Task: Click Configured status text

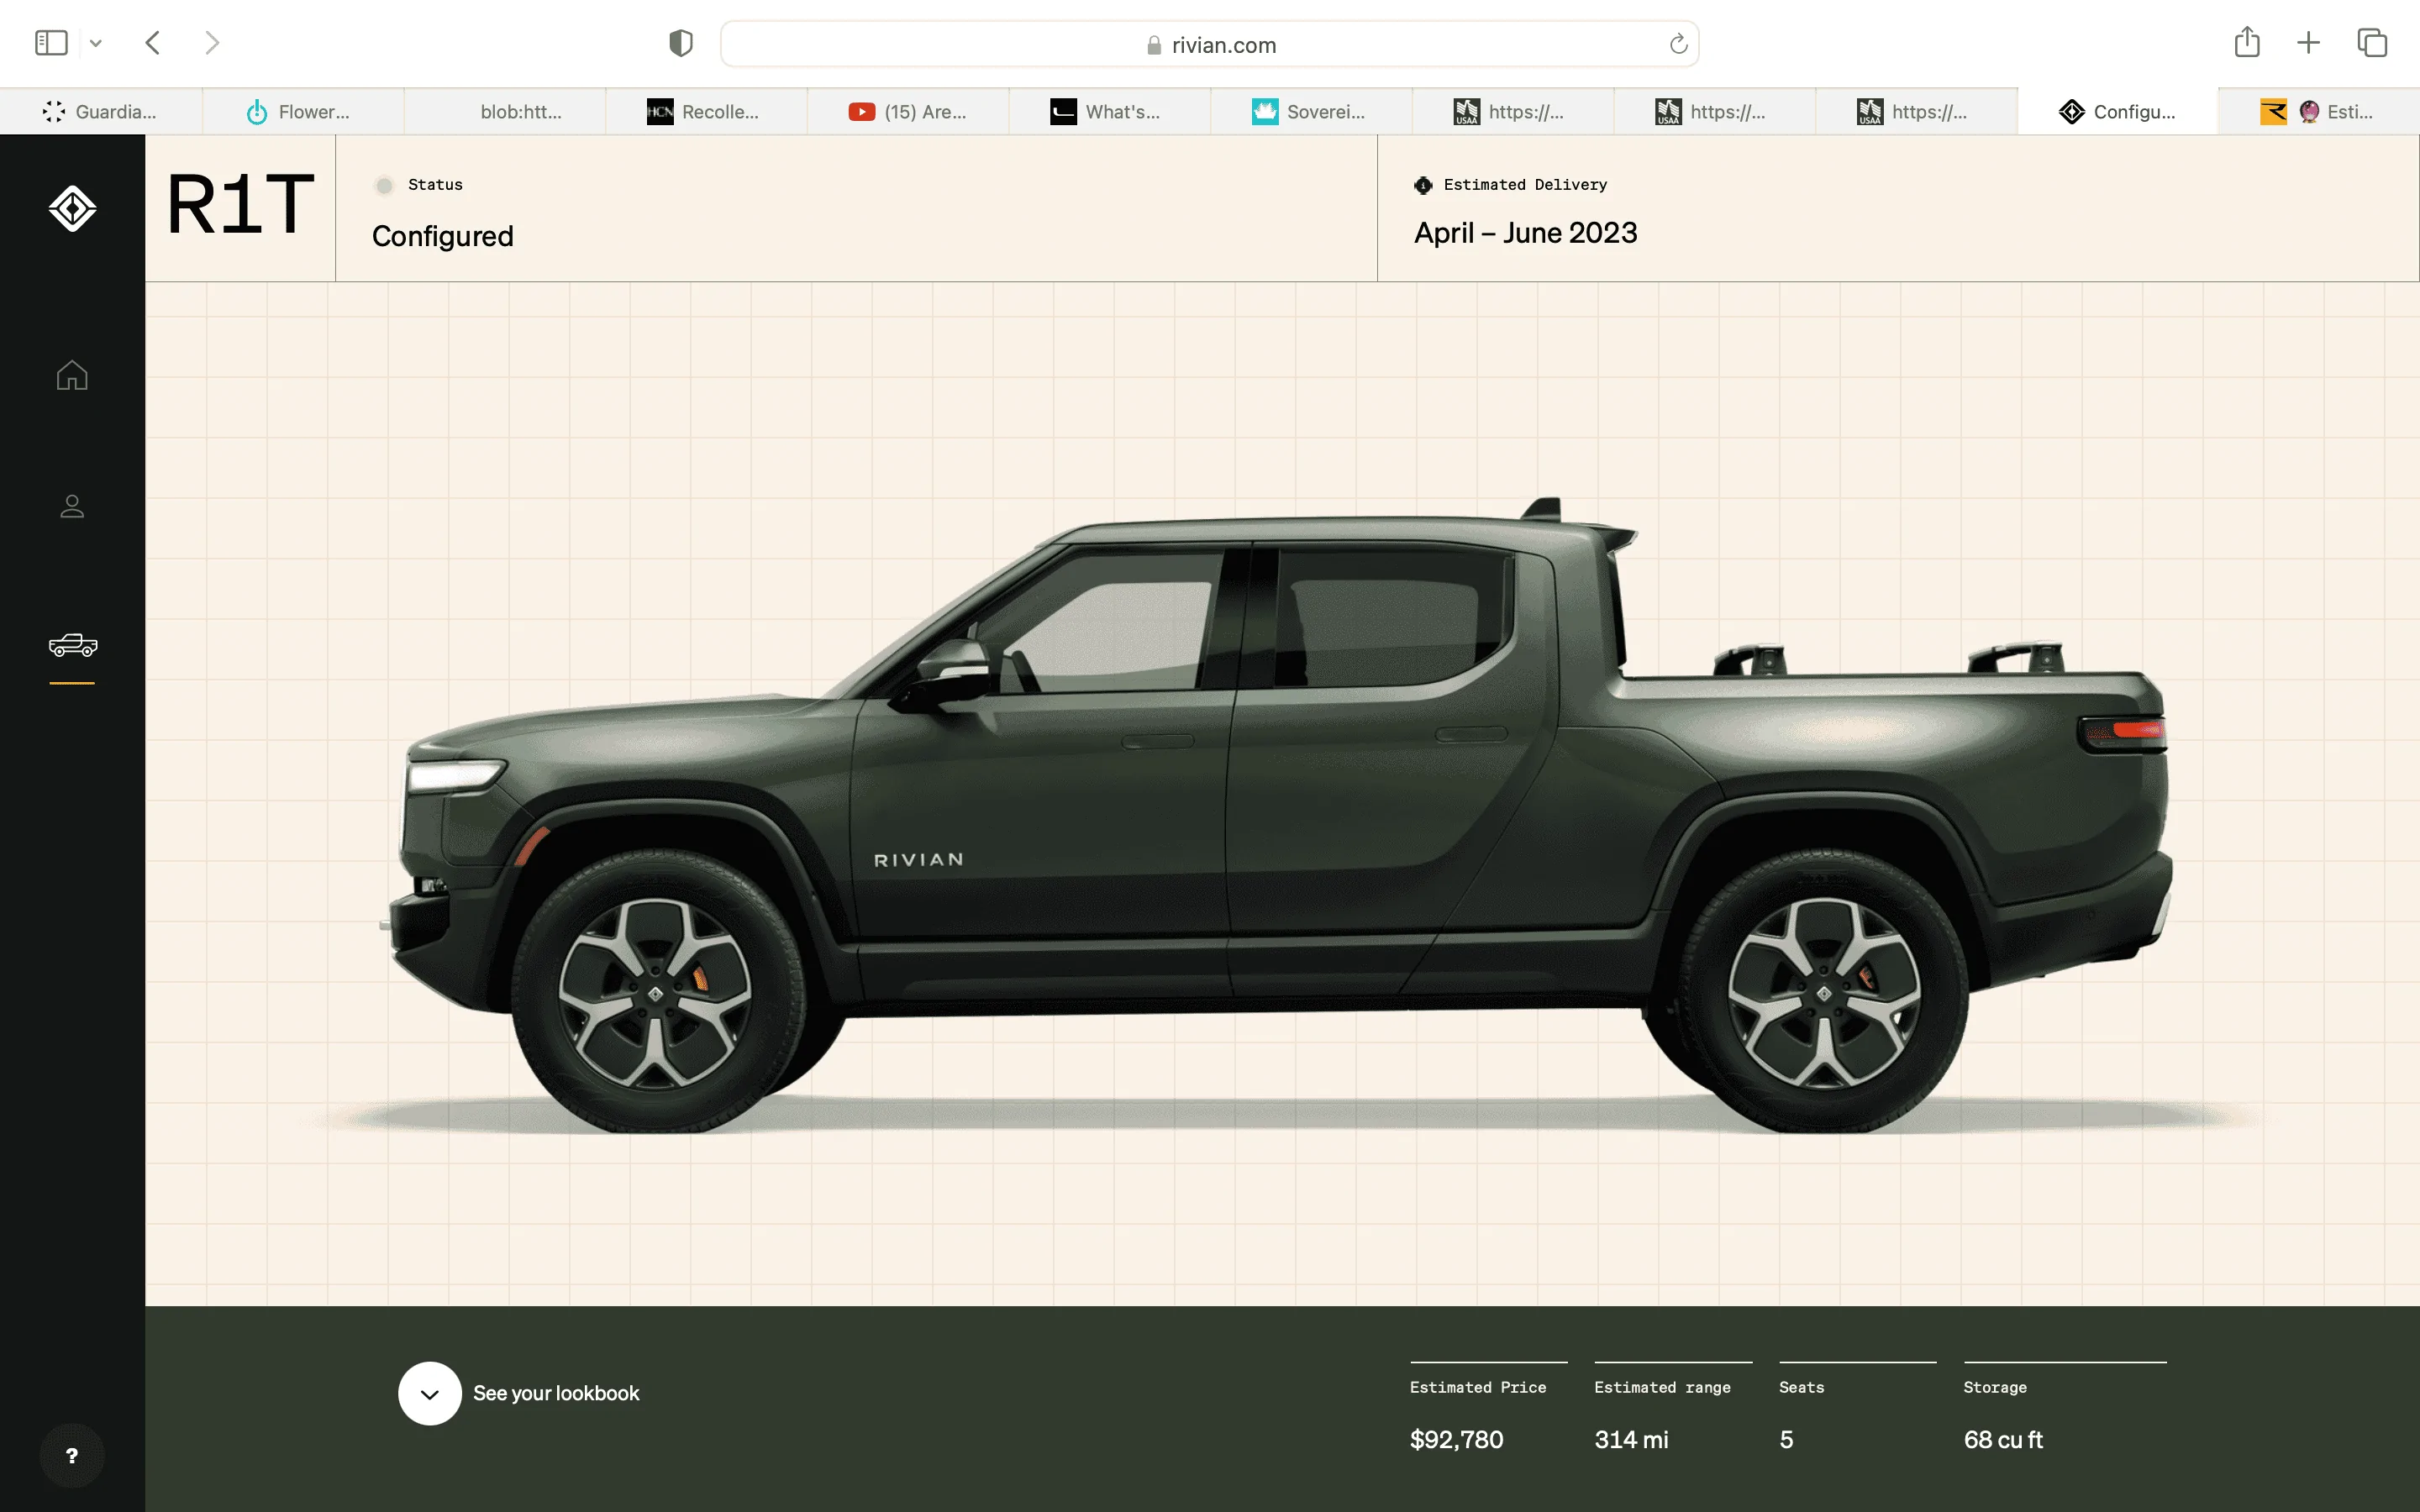Action: (x=443, y=236)
